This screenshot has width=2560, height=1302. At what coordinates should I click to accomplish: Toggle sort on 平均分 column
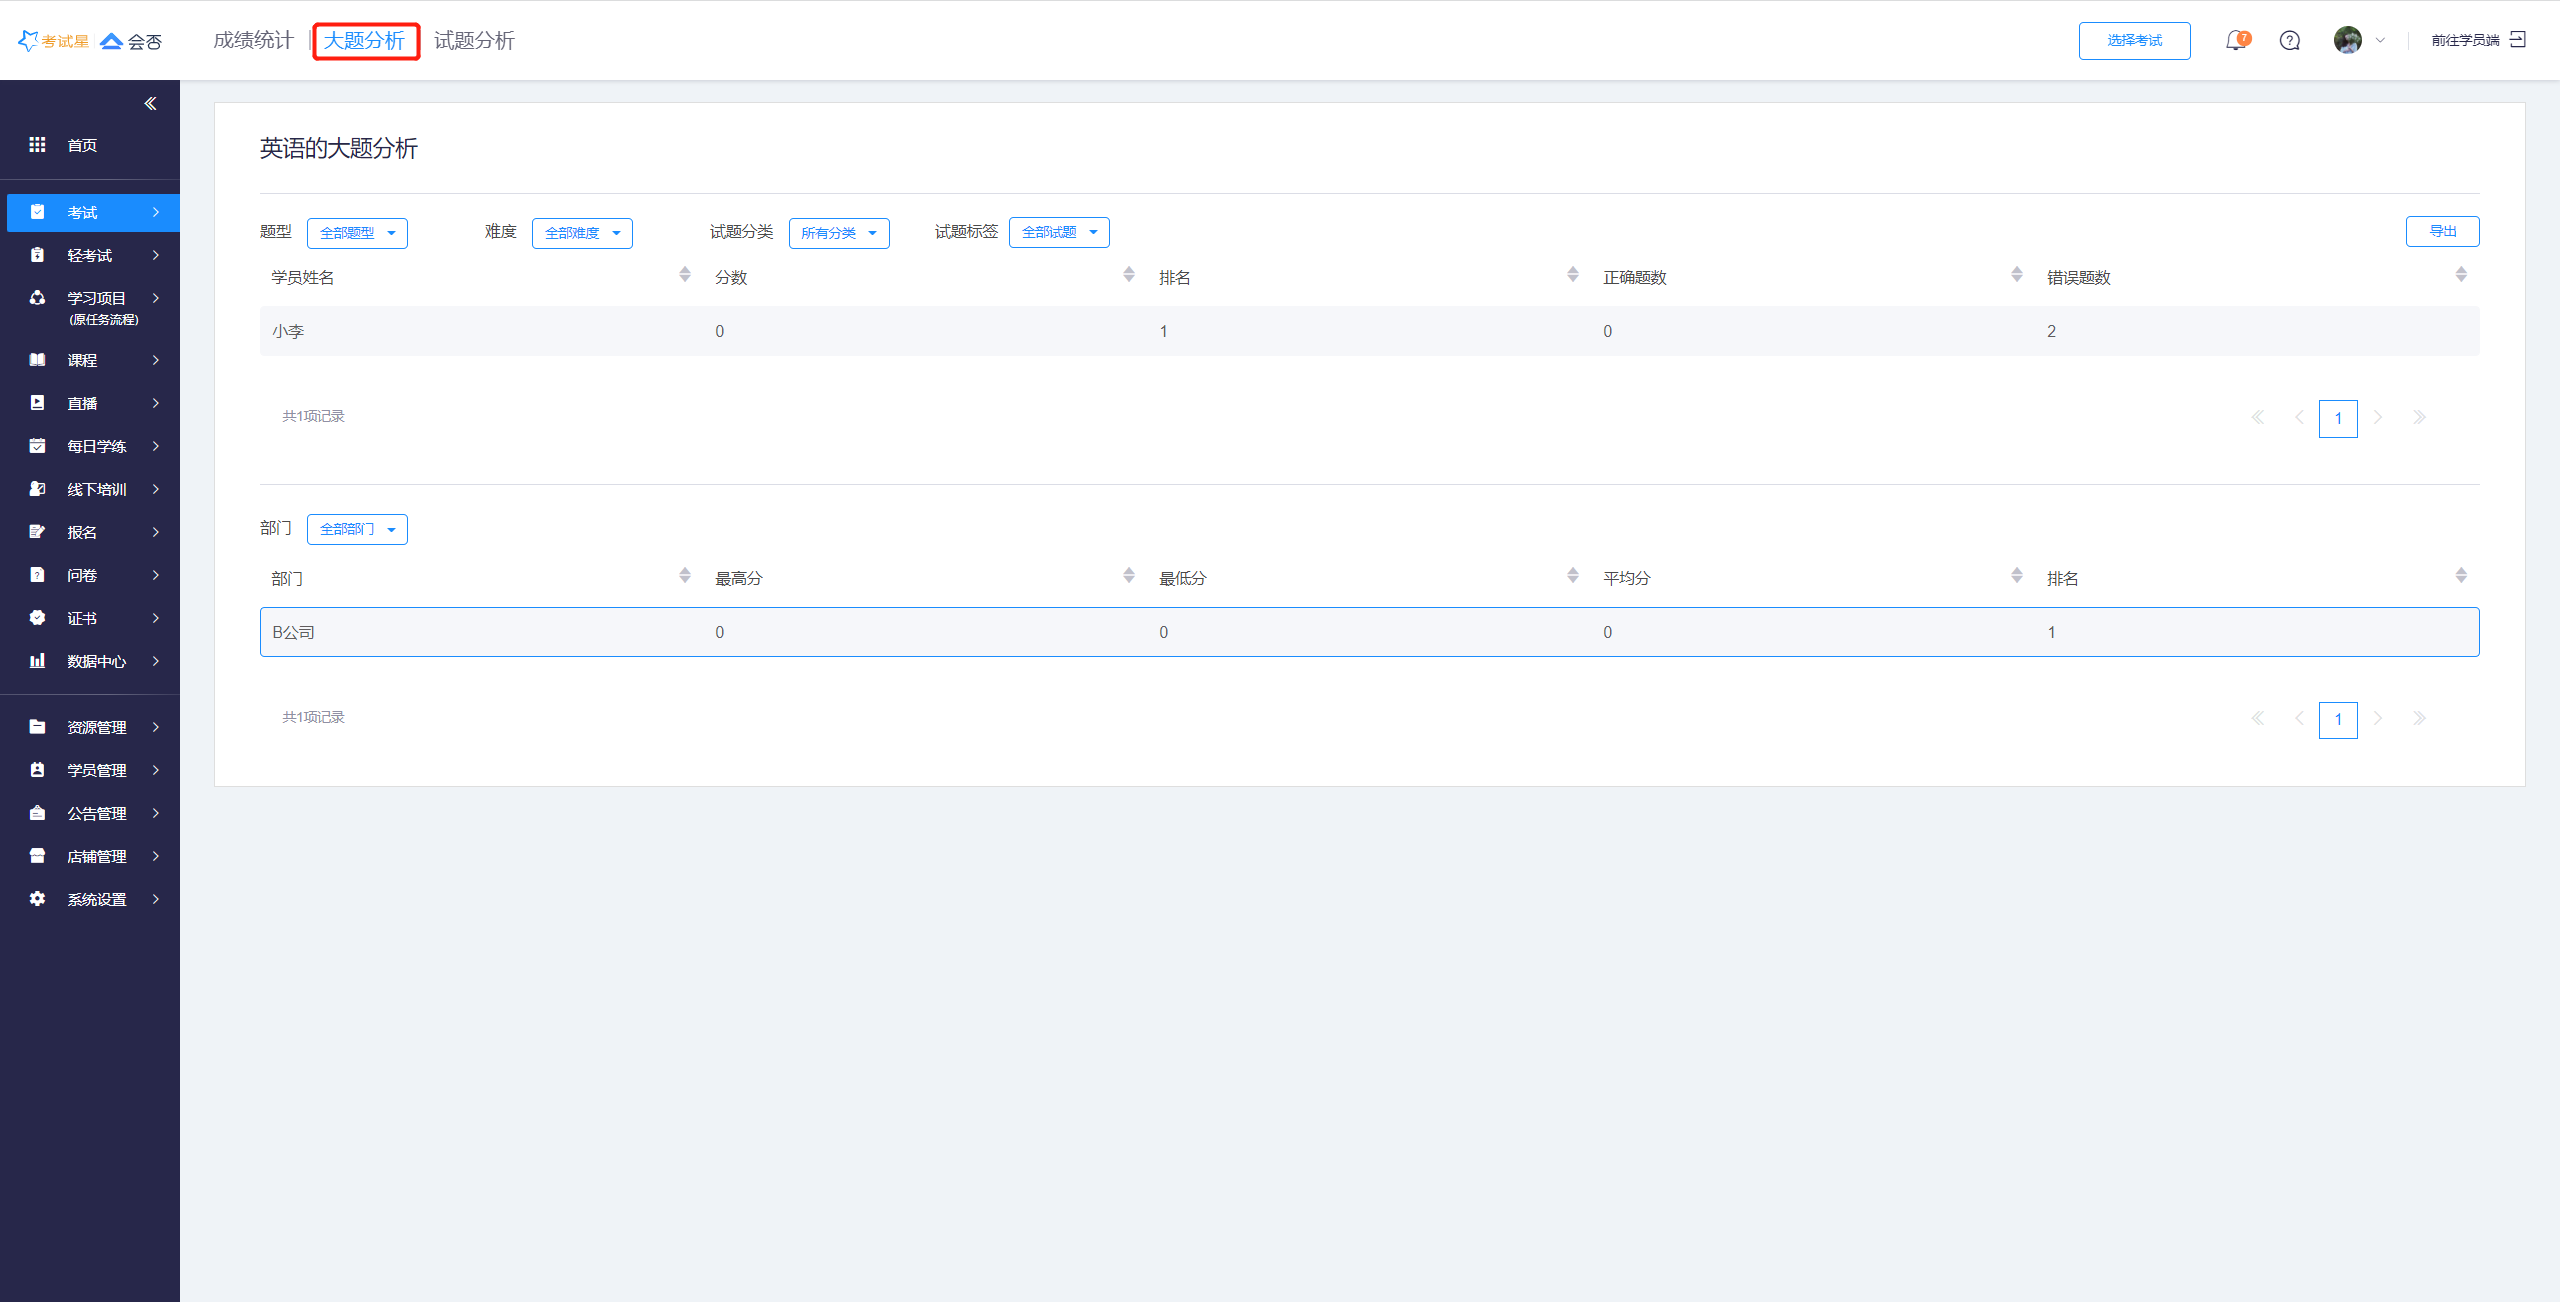pyautogui.click(x=2016, y=576)
